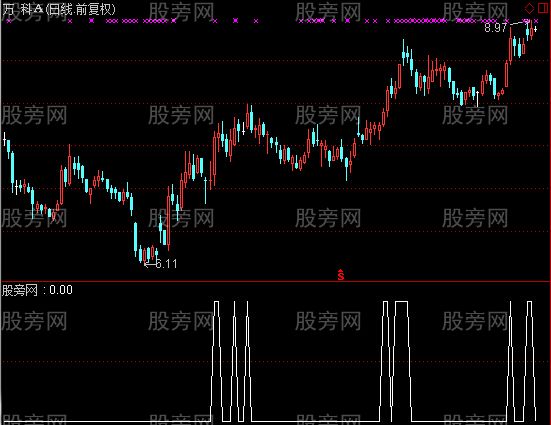Viewport: 551px width, 425px height.
Task: Select the 万科A chart title label
Action: 59,9
